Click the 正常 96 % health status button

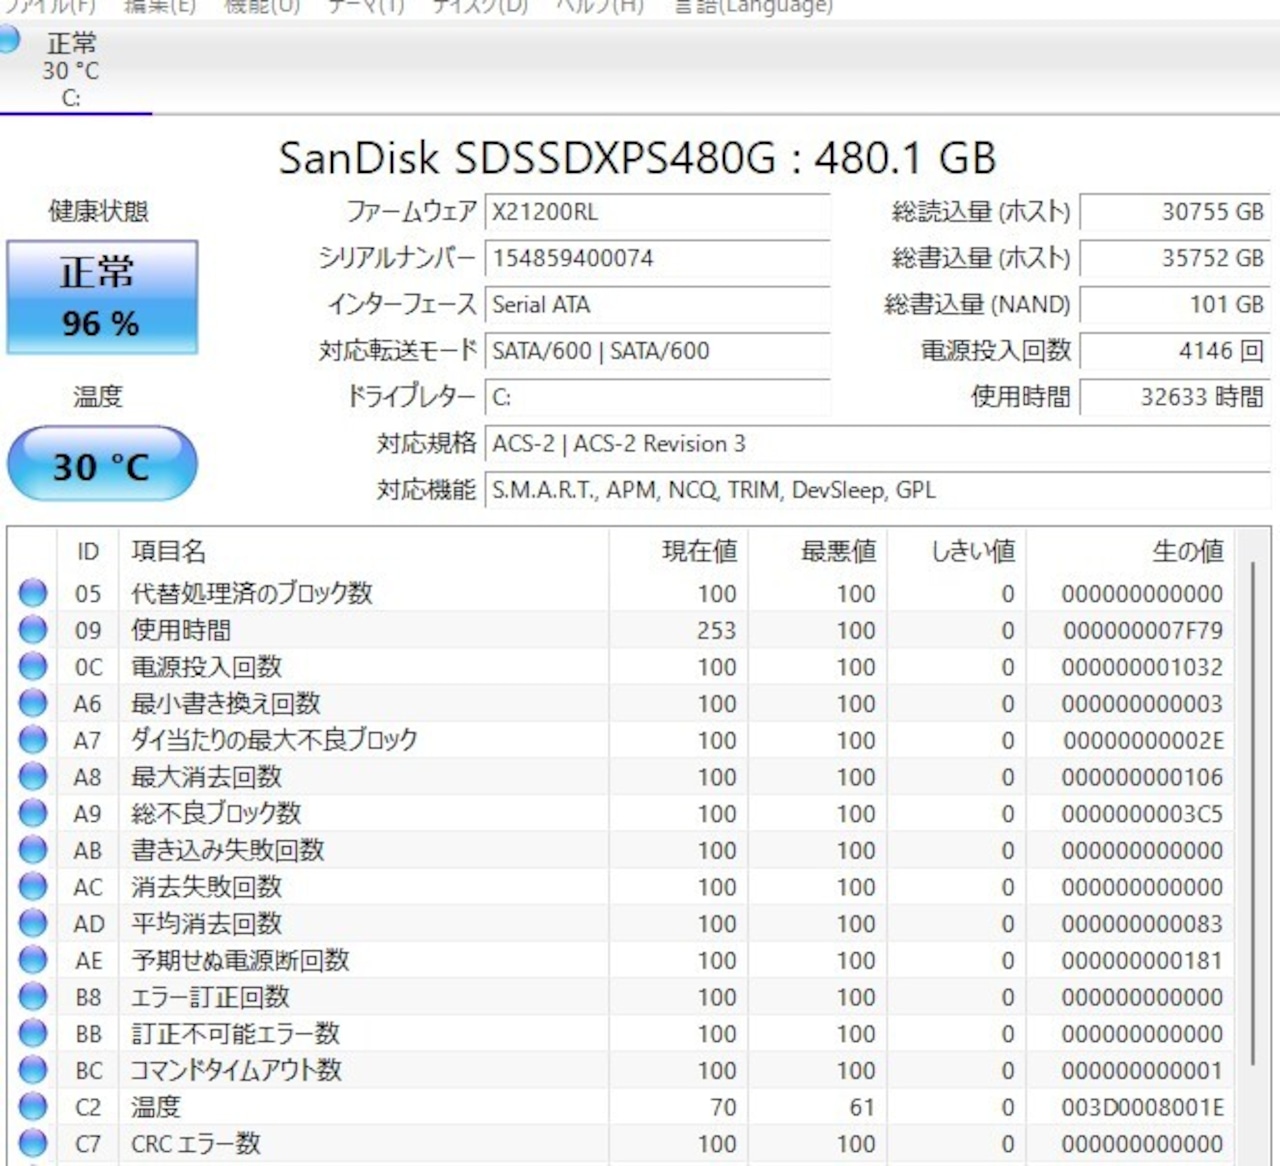coord(102,297)
